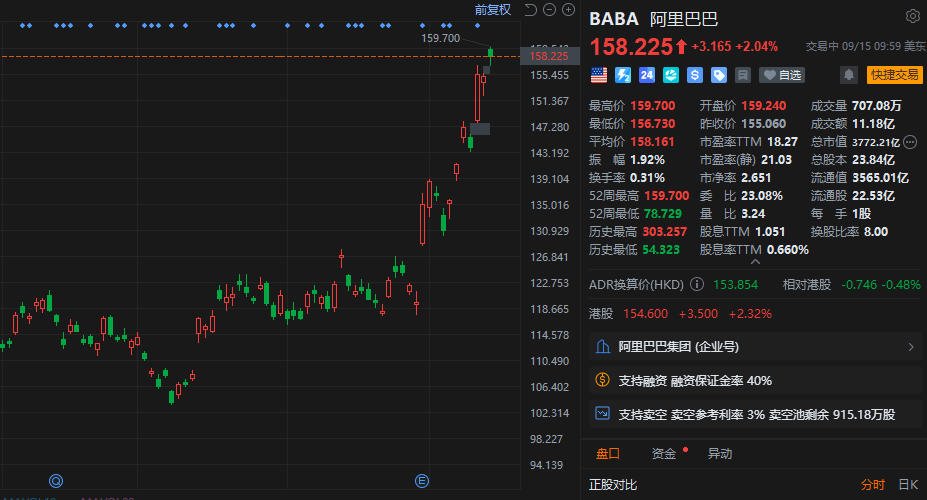Click the US flag market icon
The width and height of the screenshot is (927, 500).
coord(599,75)
